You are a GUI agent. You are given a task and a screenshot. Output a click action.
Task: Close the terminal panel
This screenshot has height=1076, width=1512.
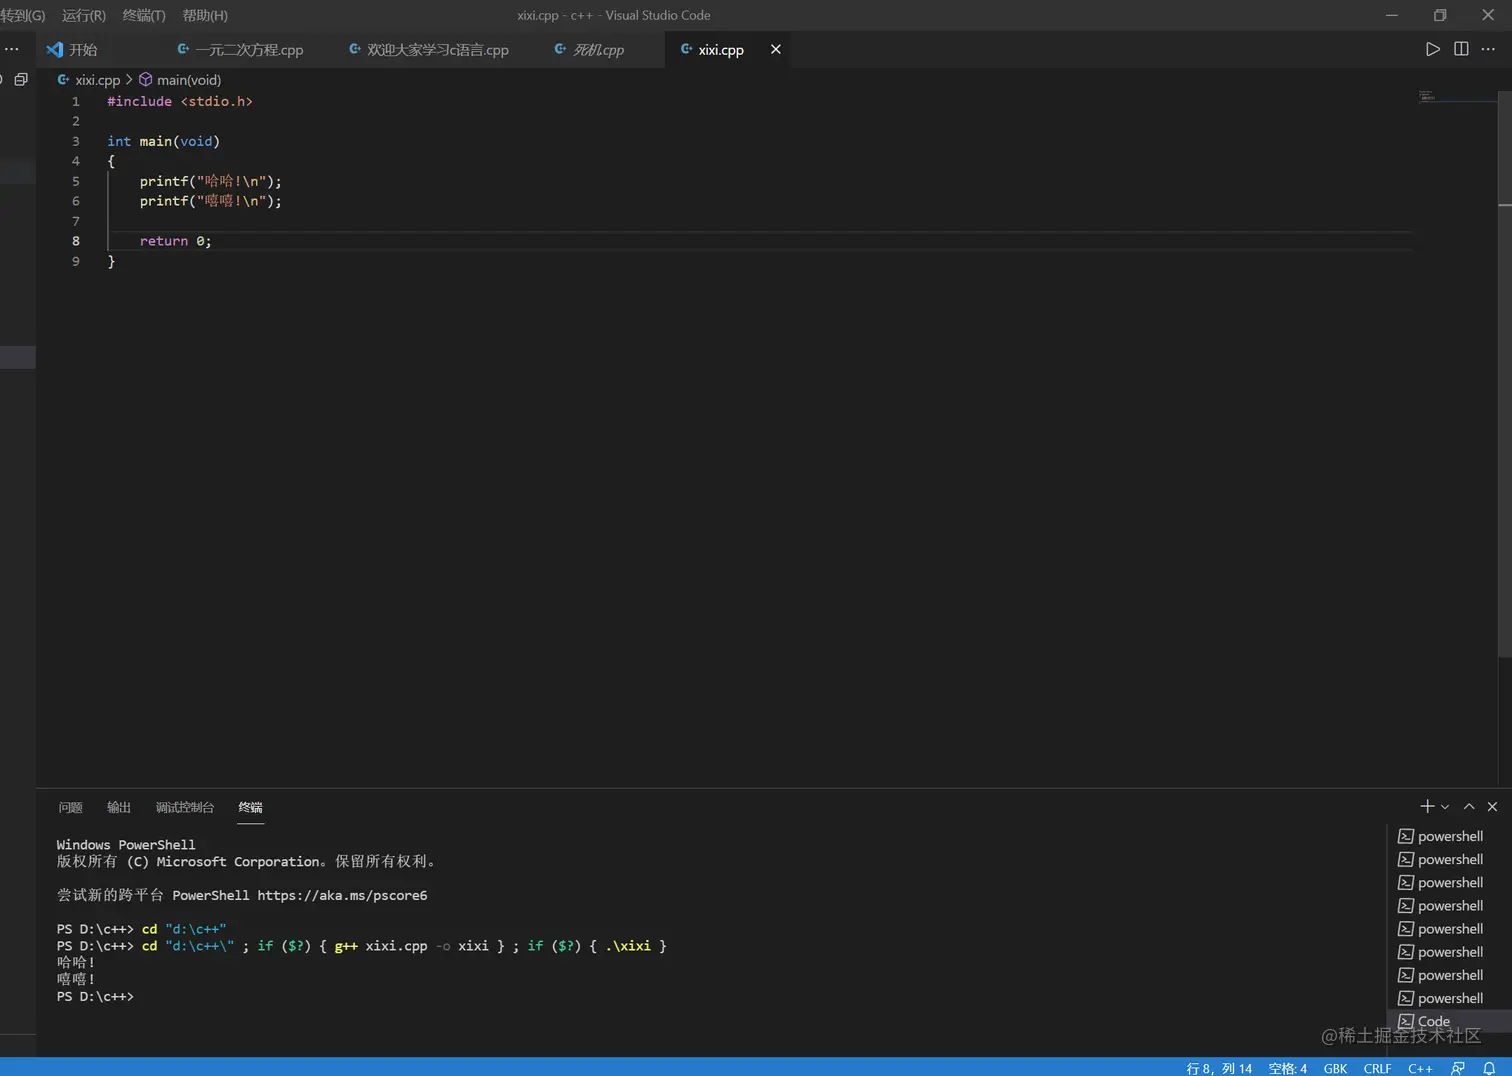1492,806
